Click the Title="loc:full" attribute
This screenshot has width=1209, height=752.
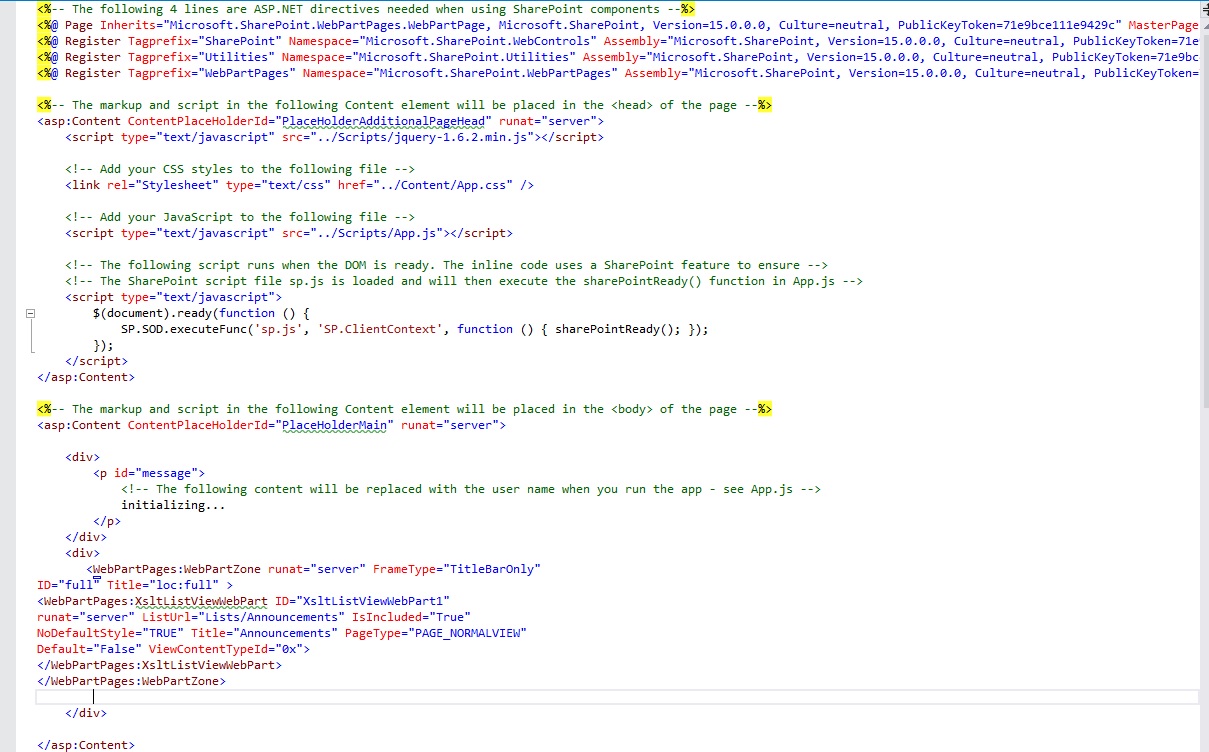click(x=164, y=585)
